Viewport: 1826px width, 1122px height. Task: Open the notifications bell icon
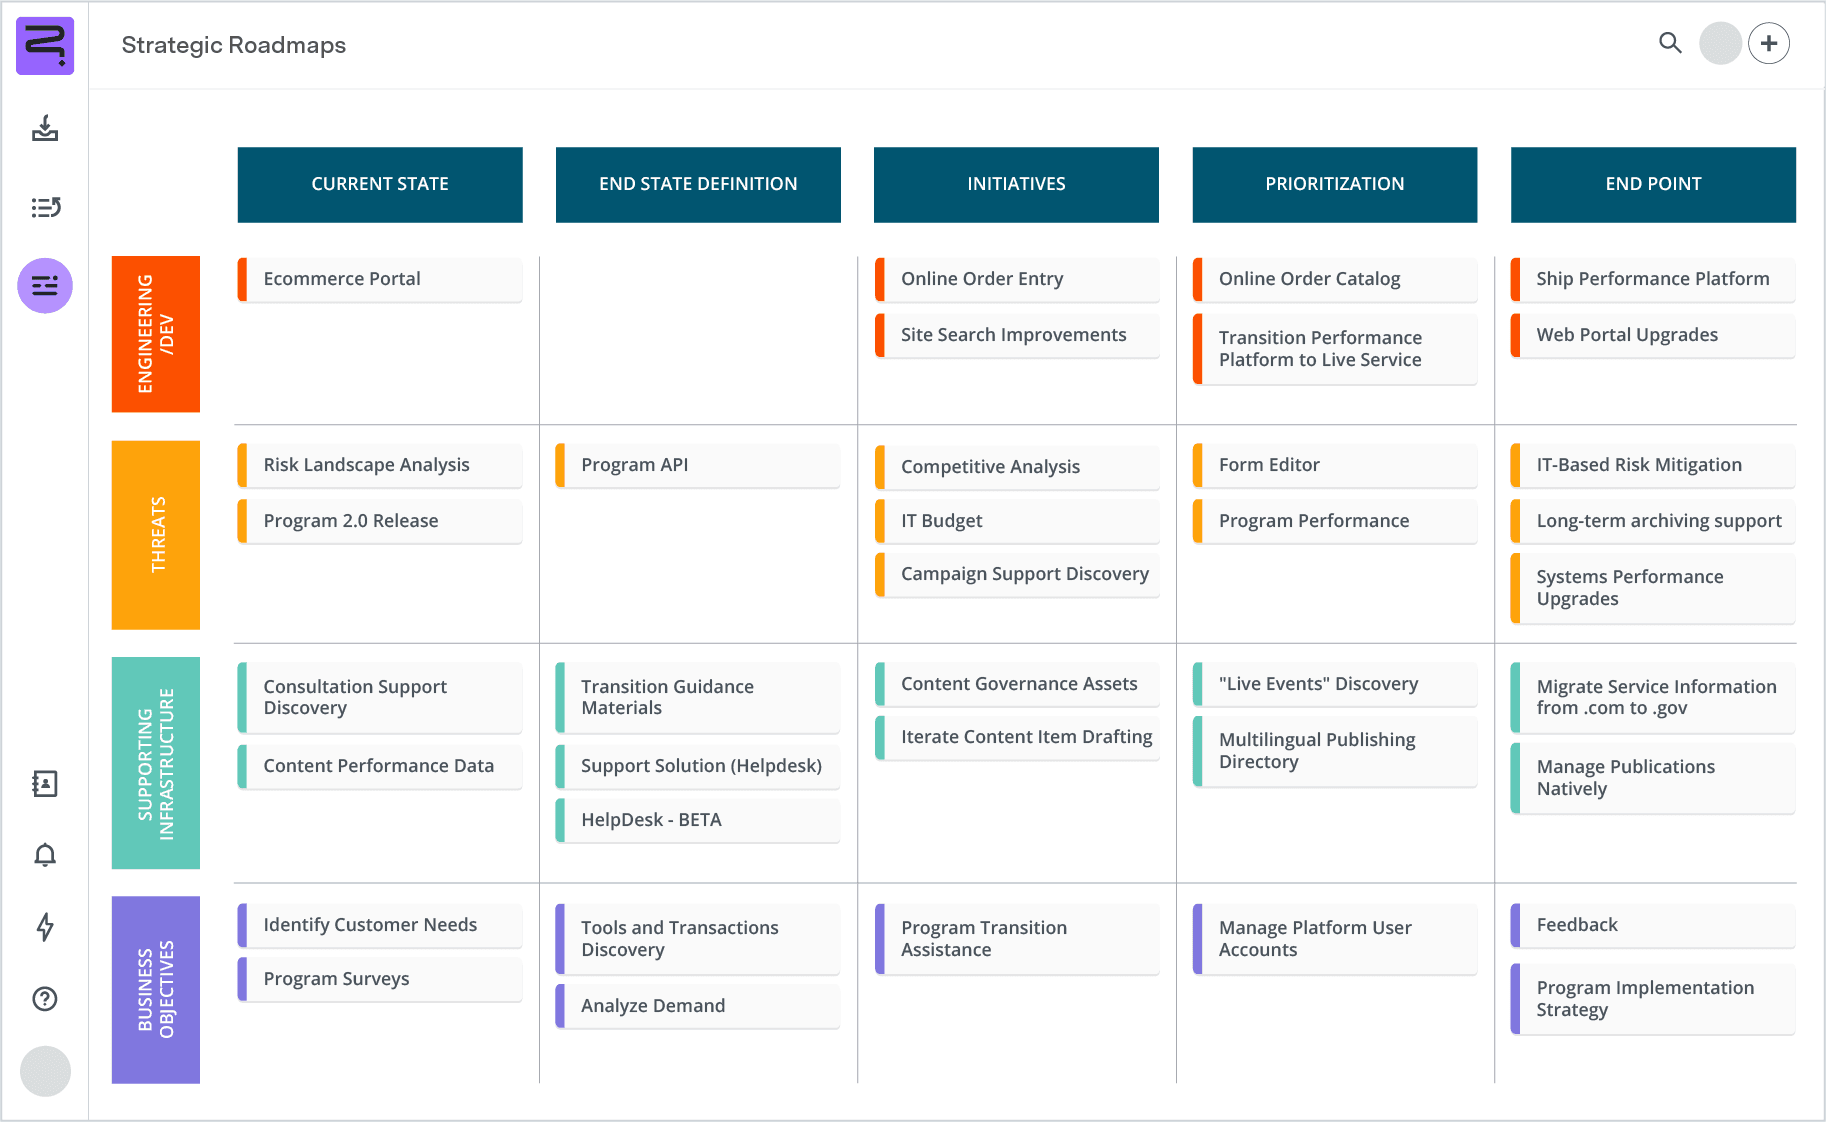point(45,856)
